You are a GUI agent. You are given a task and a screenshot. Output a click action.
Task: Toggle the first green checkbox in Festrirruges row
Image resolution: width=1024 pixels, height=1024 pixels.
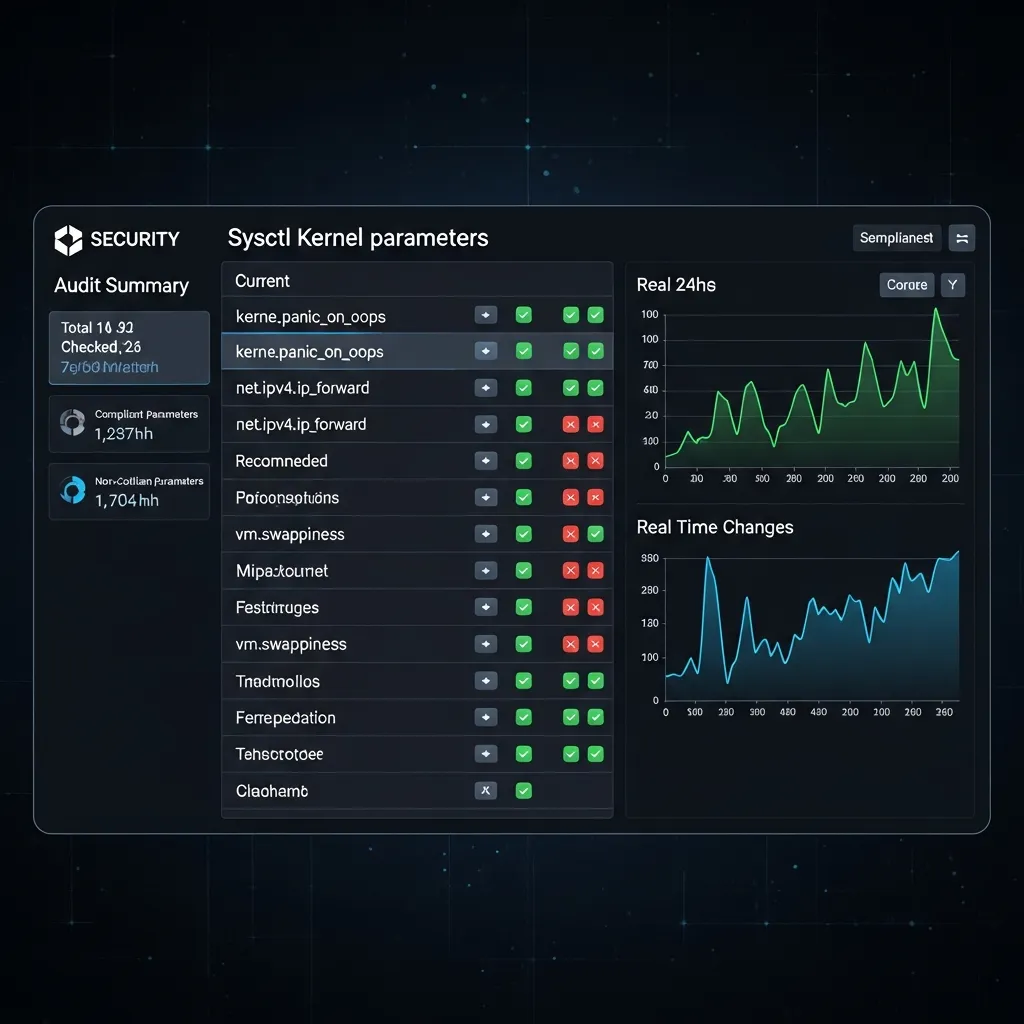tap(523, 607)
